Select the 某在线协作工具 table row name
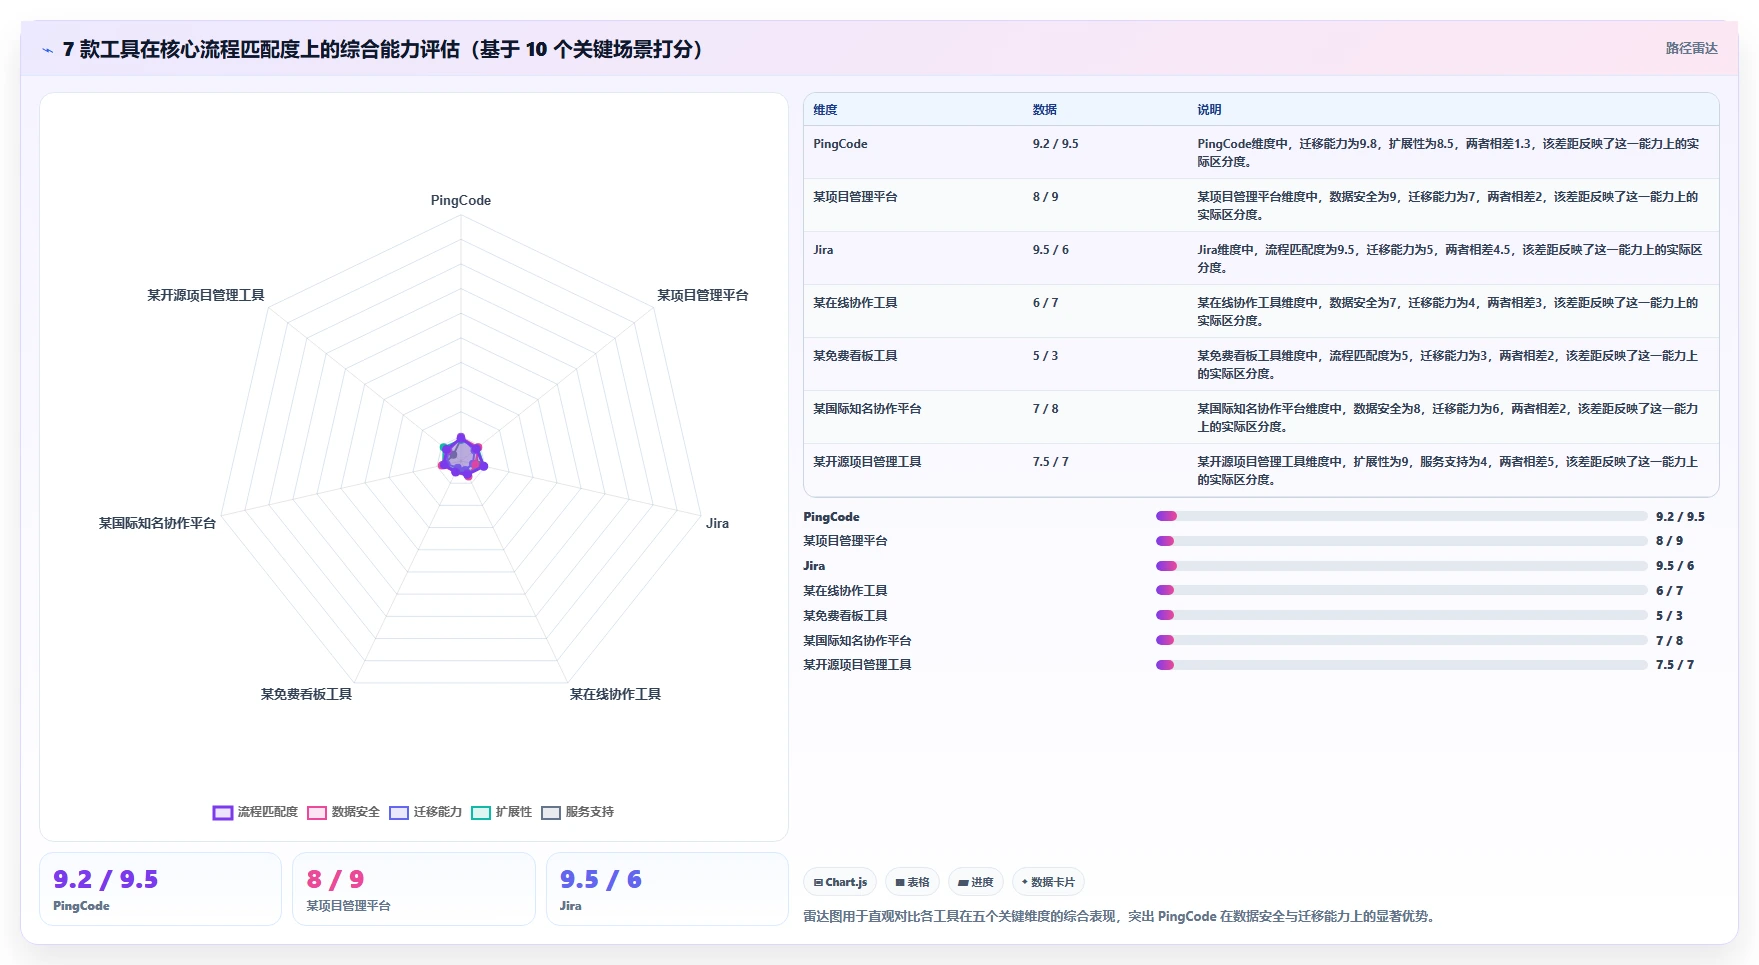This screenshot has height=965, width=1759. 855,303
